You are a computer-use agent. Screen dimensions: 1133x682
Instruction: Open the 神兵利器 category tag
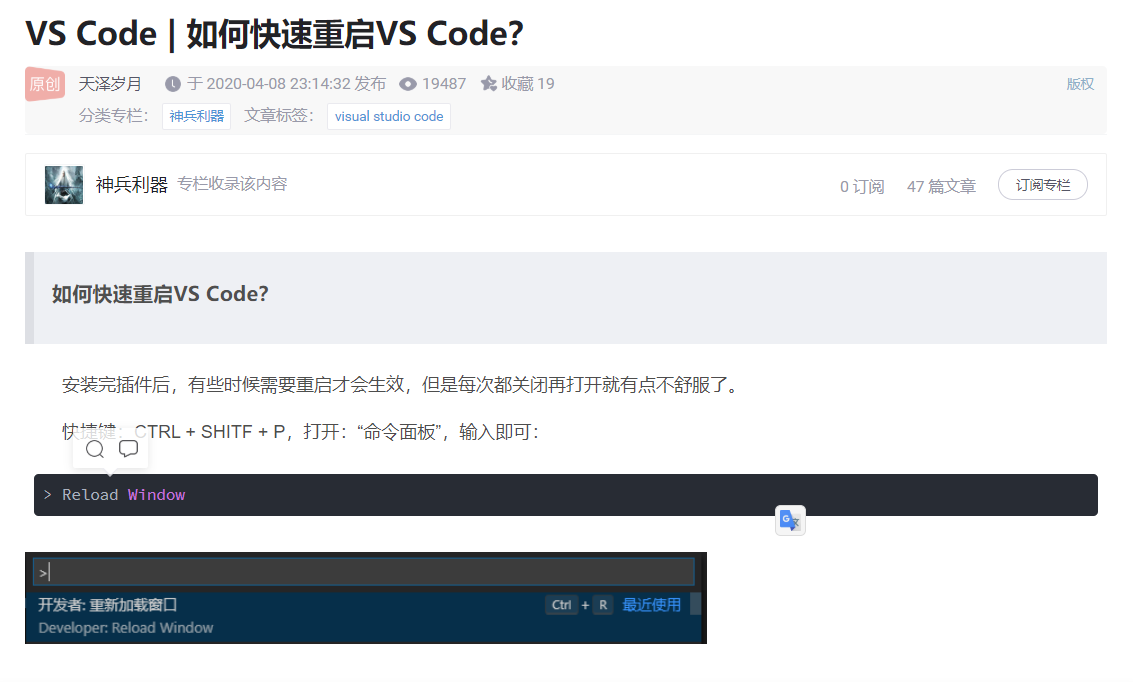(197, 116)
